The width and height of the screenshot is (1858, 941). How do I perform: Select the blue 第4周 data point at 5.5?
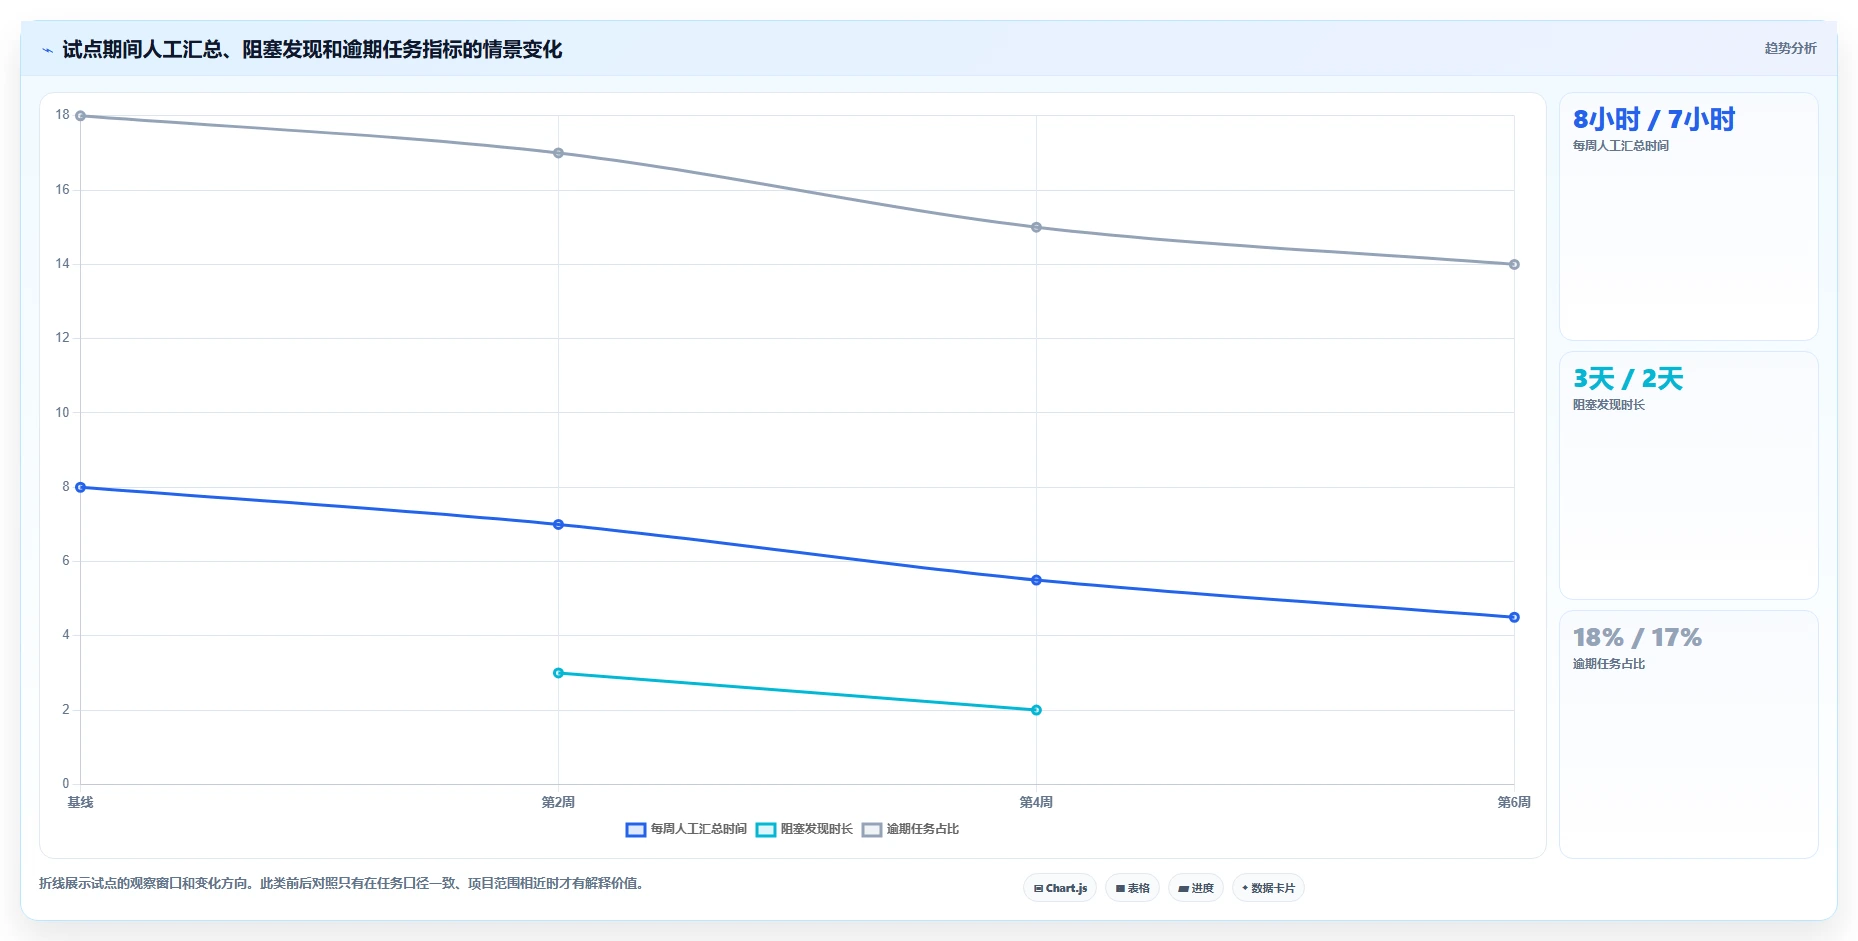click(1036, 580)
